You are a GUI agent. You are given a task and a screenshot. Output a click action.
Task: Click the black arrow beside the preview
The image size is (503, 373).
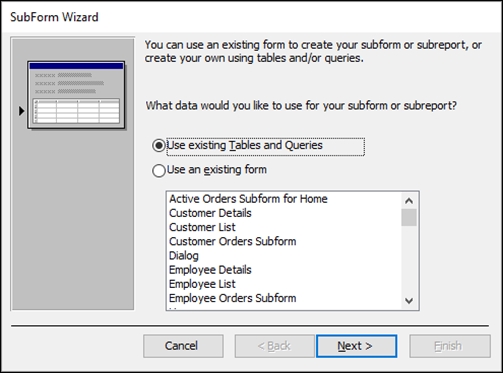[x=22, y=111]
